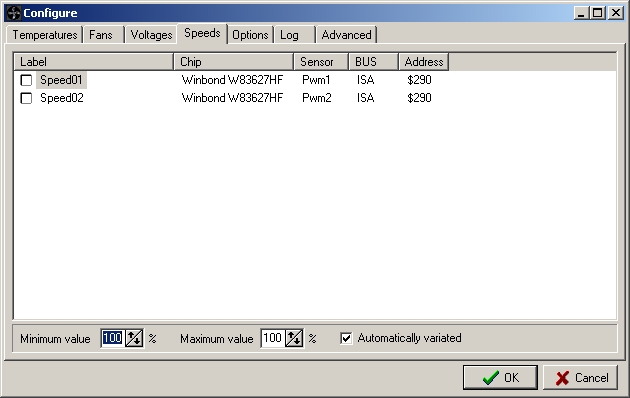
Task: Click the BUS column header
Action: (374, 62)
